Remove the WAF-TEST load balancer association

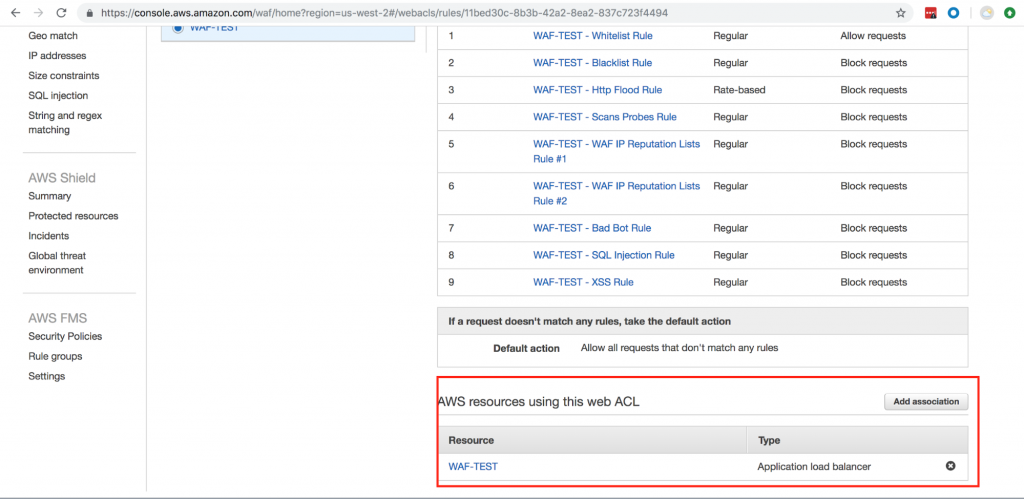(x=950, y=466)
